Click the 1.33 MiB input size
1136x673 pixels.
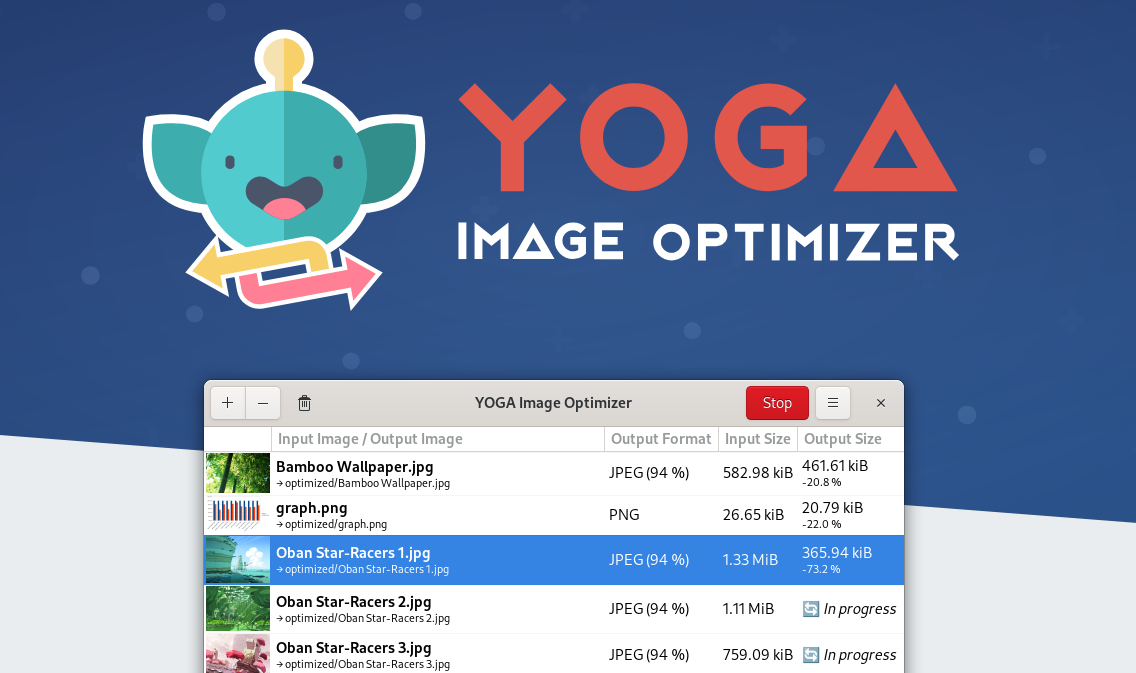(x=750, y=560)
